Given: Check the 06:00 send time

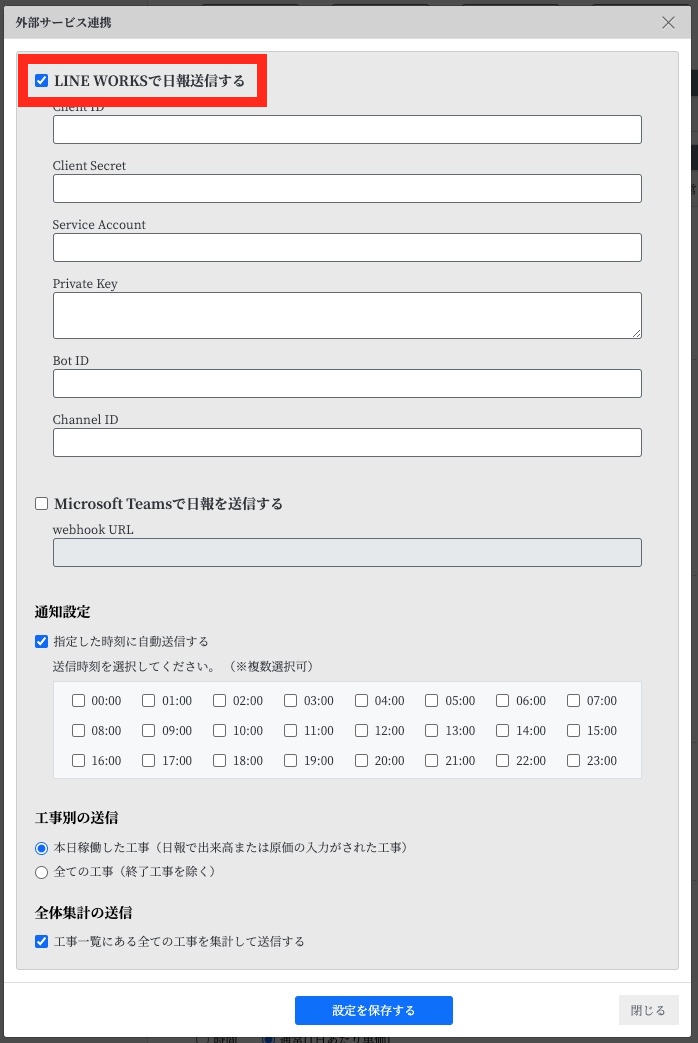Looking at the screenshot, I should coord(502,700).
